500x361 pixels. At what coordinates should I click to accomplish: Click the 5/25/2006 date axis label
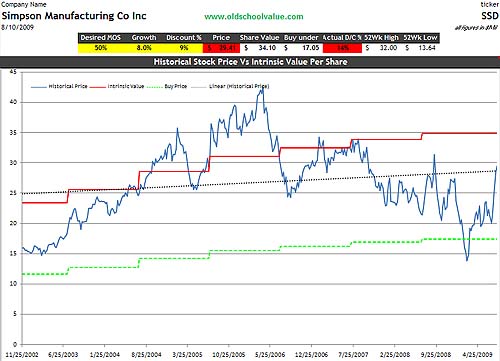click(x=270, y=354)
